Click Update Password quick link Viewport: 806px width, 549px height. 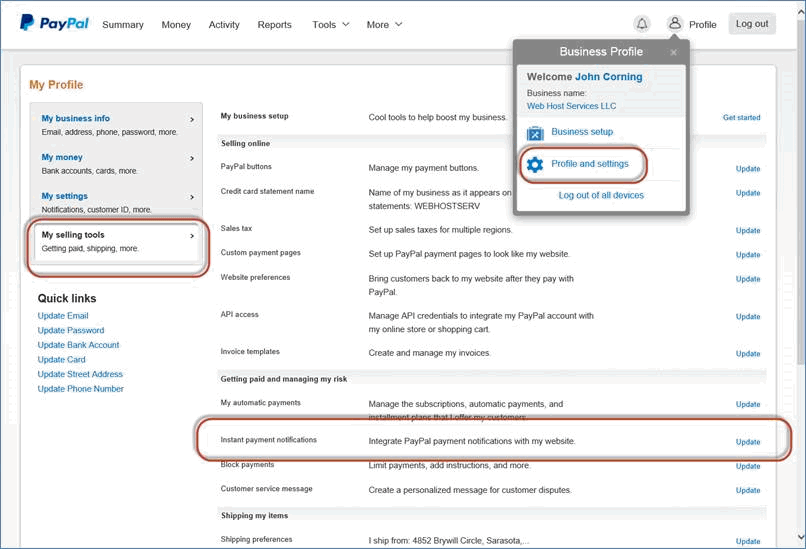point(70,331)
